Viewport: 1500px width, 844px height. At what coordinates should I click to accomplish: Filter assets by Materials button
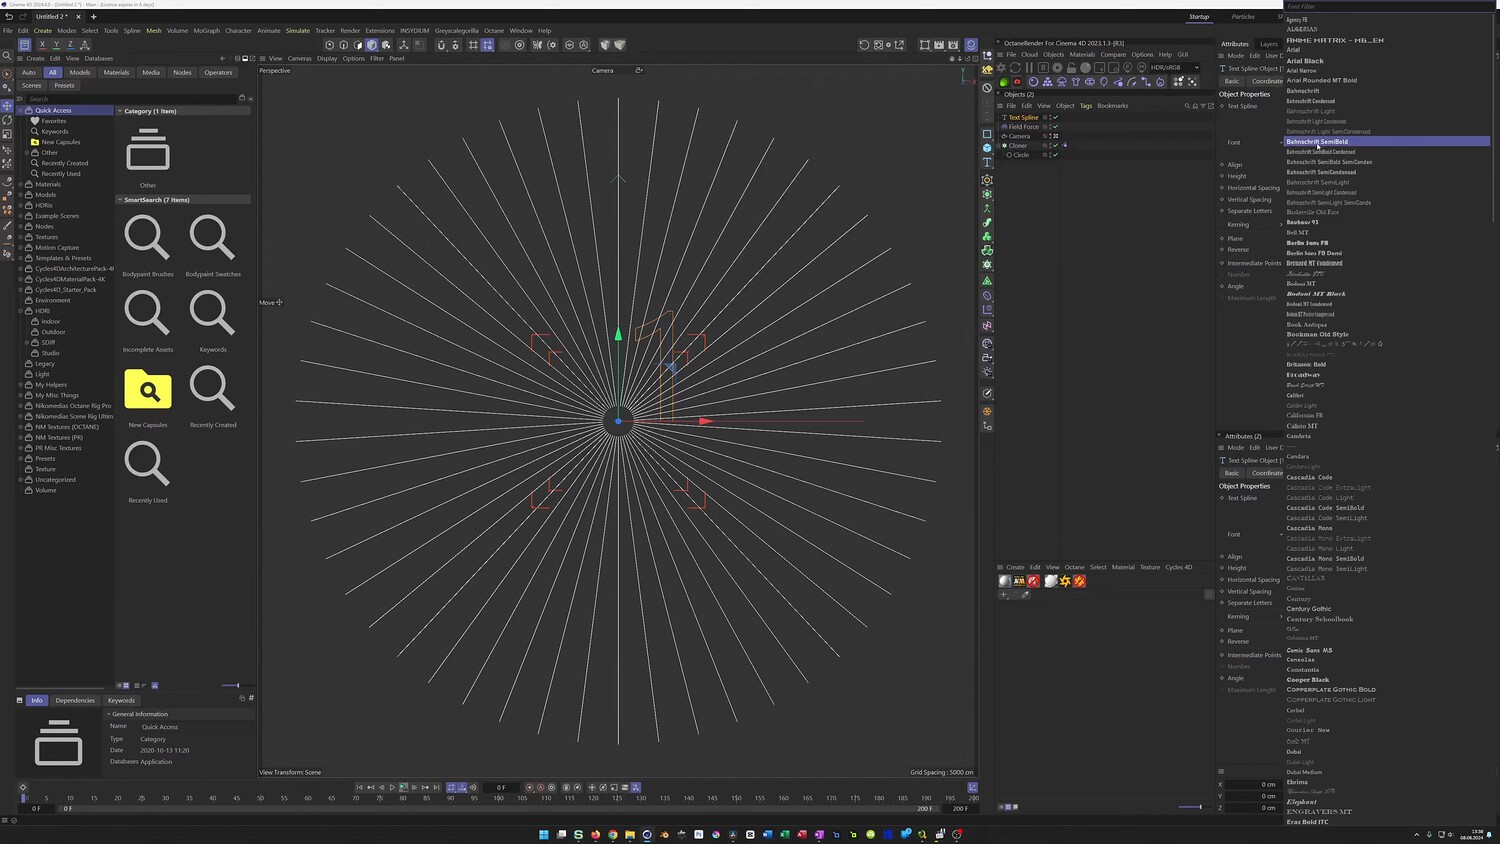coord(116,72)
